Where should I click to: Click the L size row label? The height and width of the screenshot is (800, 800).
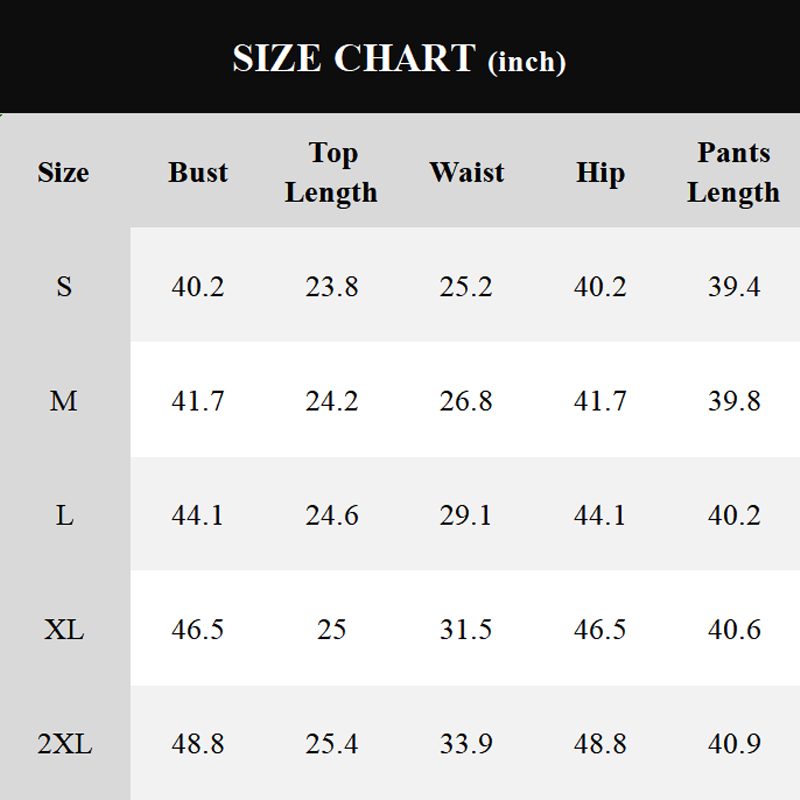click(64, 515)
